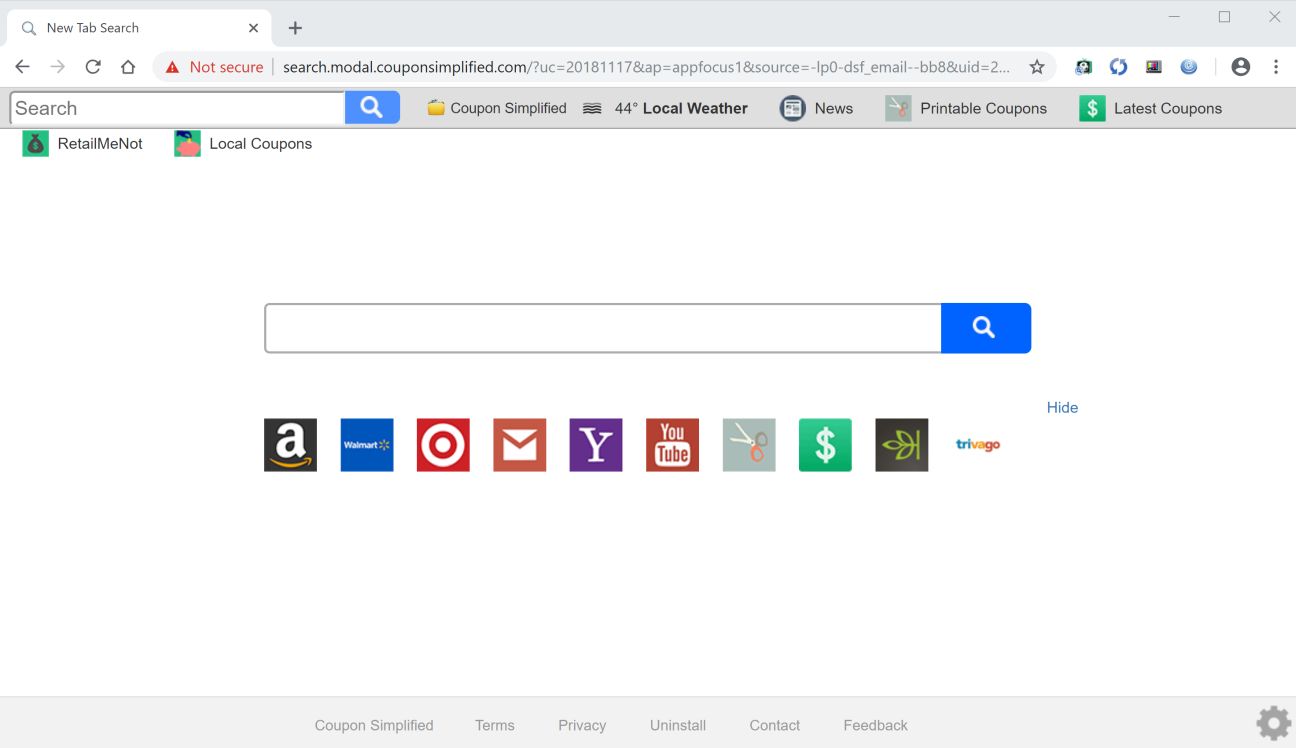Open Latest Coupons in the toolbar
This screenshot has height=748, width=1296.
[1151, 108]
